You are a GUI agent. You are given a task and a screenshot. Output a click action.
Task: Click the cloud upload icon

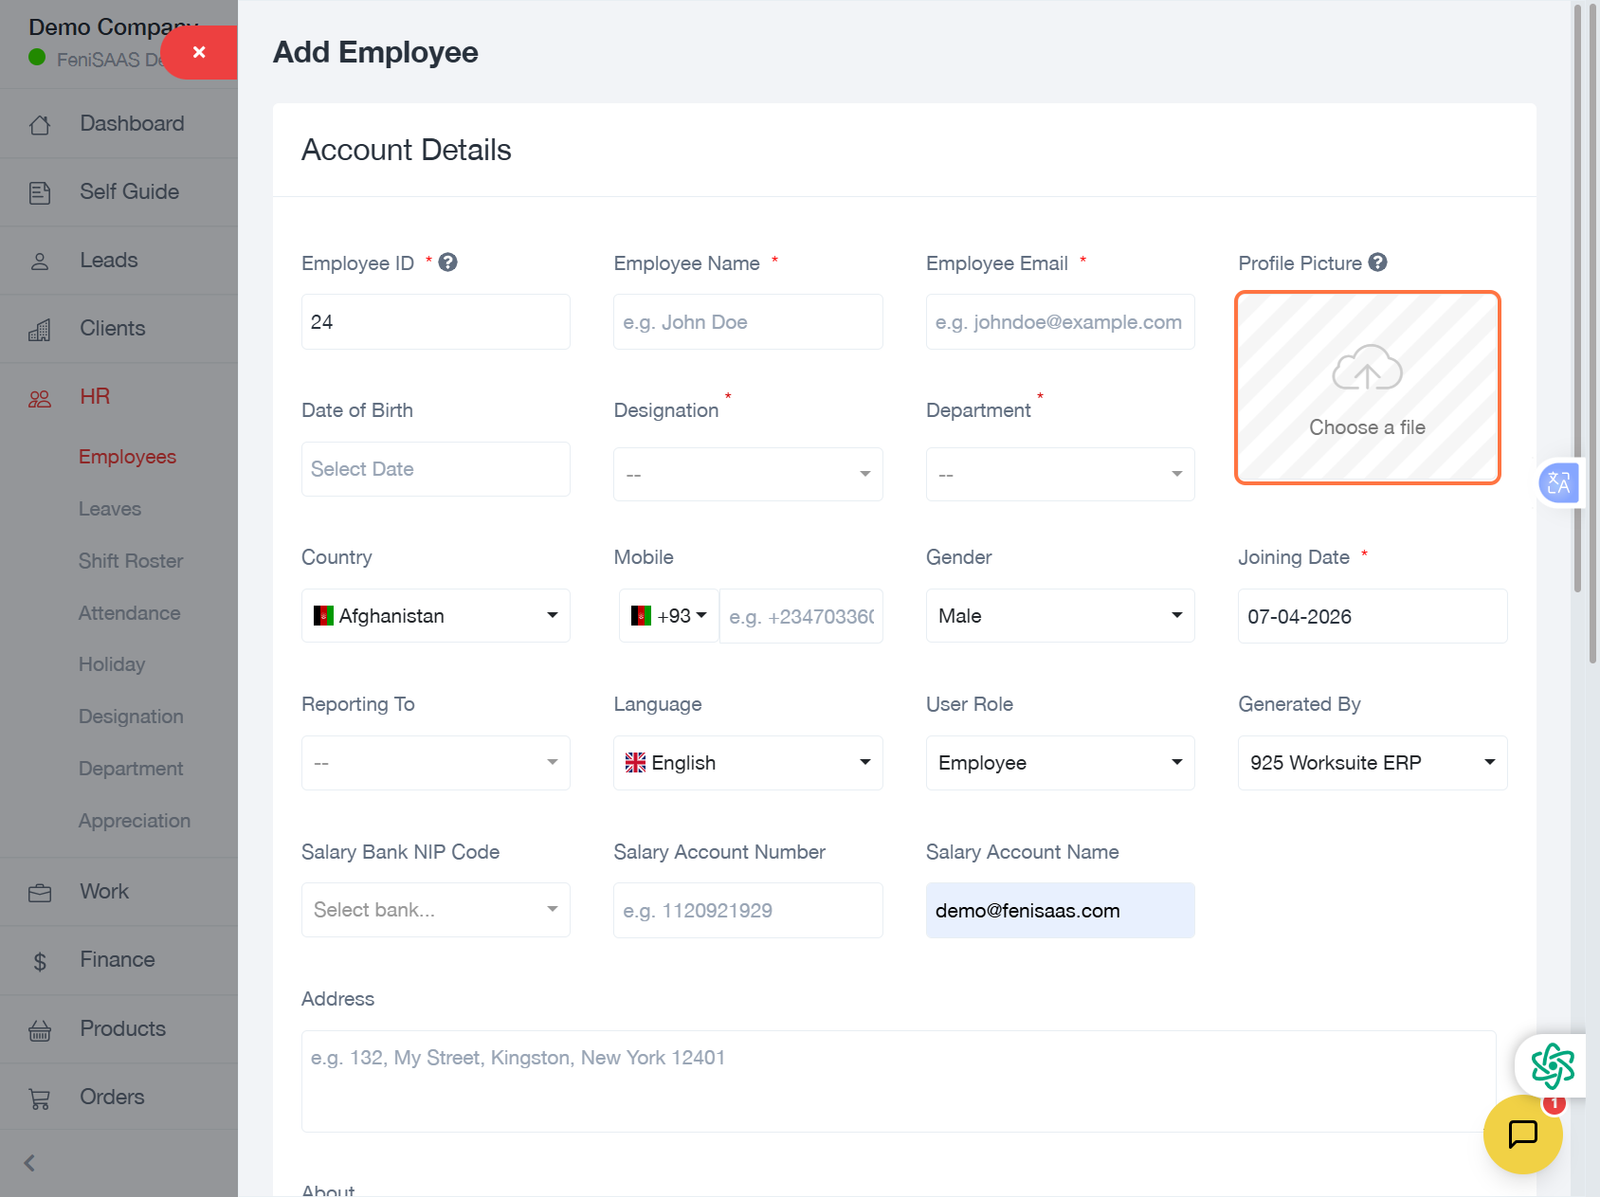tap(1367, 369)
